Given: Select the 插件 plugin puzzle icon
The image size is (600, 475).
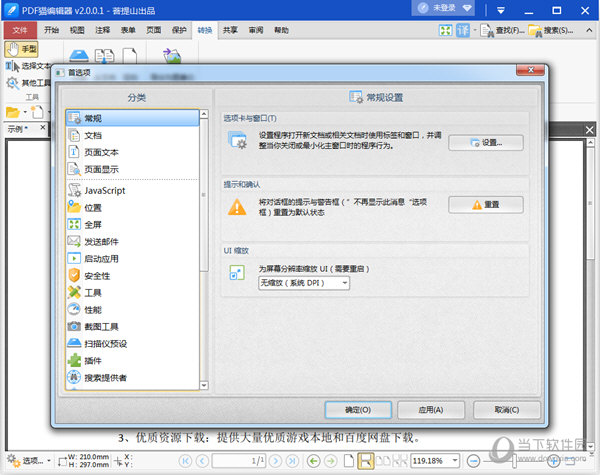Looking at the screenshot, I should pyautogui.click(x=74, y=360).
